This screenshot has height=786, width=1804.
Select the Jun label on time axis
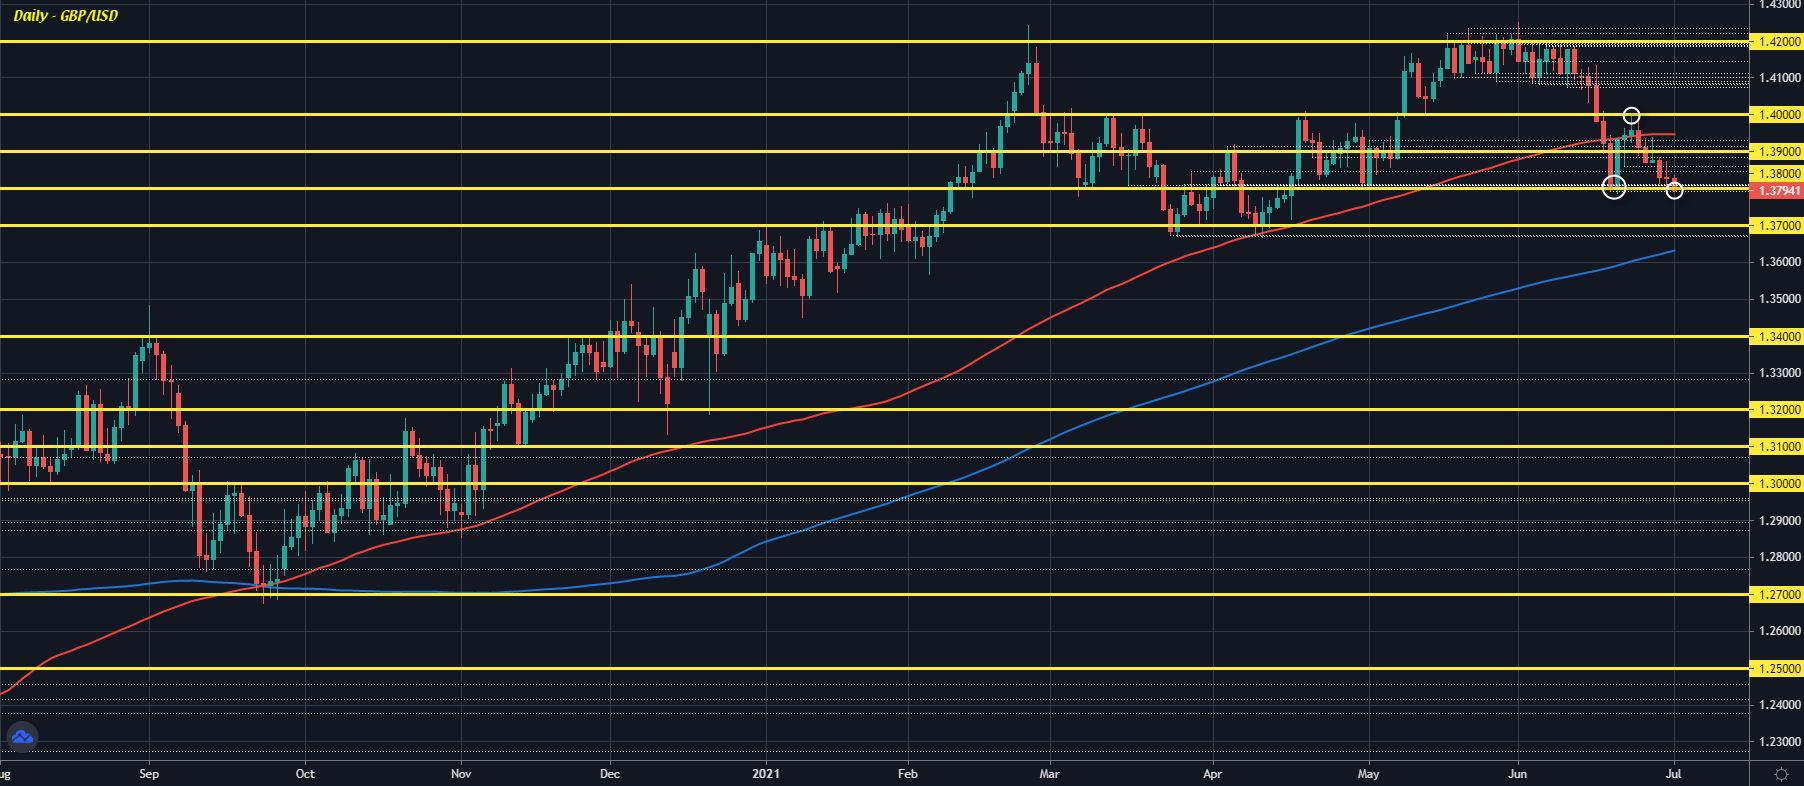(1518, 774)
